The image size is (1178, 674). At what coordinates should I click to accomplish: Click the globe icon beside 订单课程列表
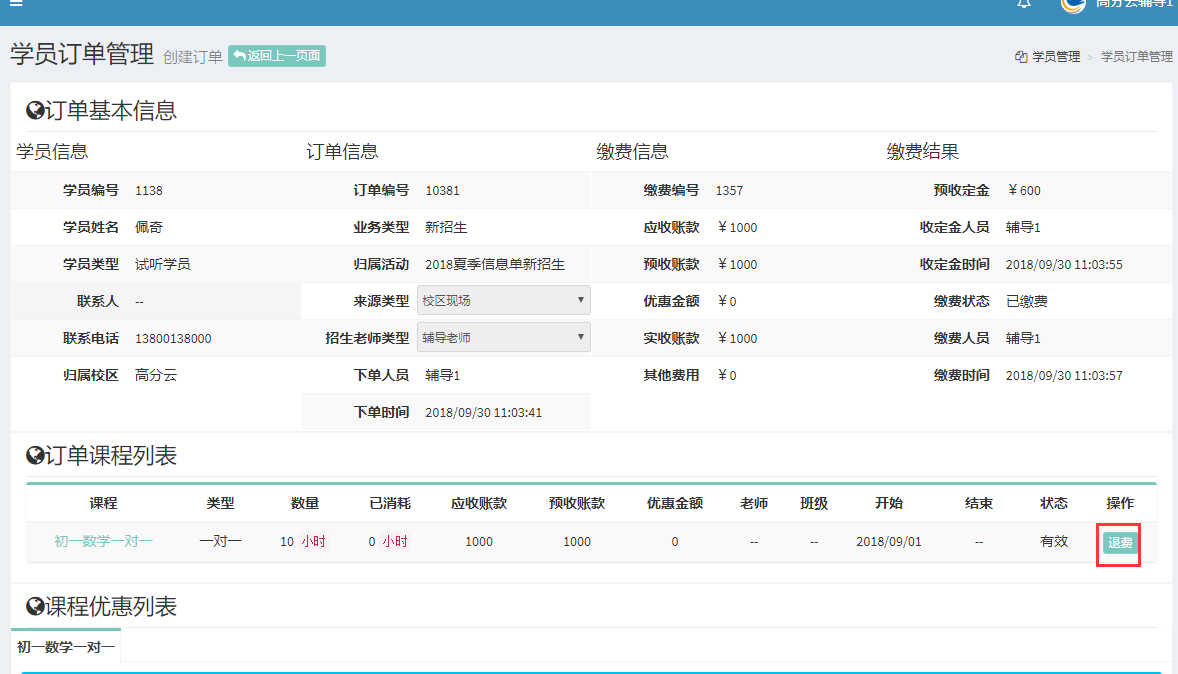point(35,457)
